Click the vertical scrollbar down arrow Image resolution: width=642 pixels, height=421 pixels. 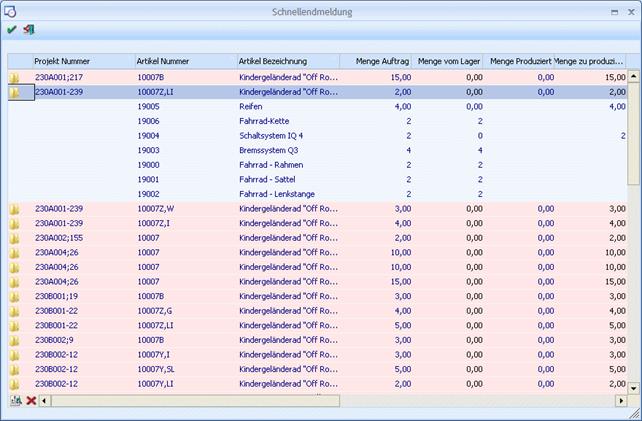633,387
